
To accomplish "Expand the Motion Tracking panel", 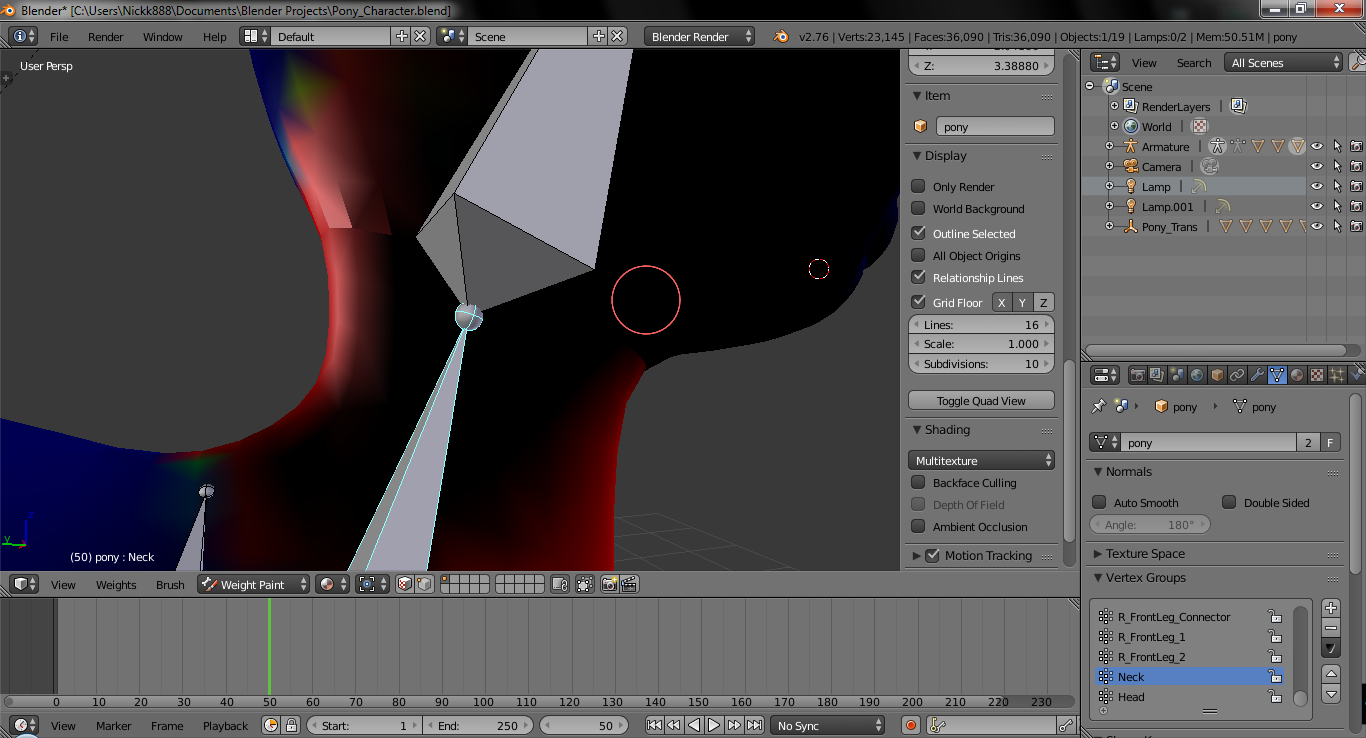I will (917, 555).
